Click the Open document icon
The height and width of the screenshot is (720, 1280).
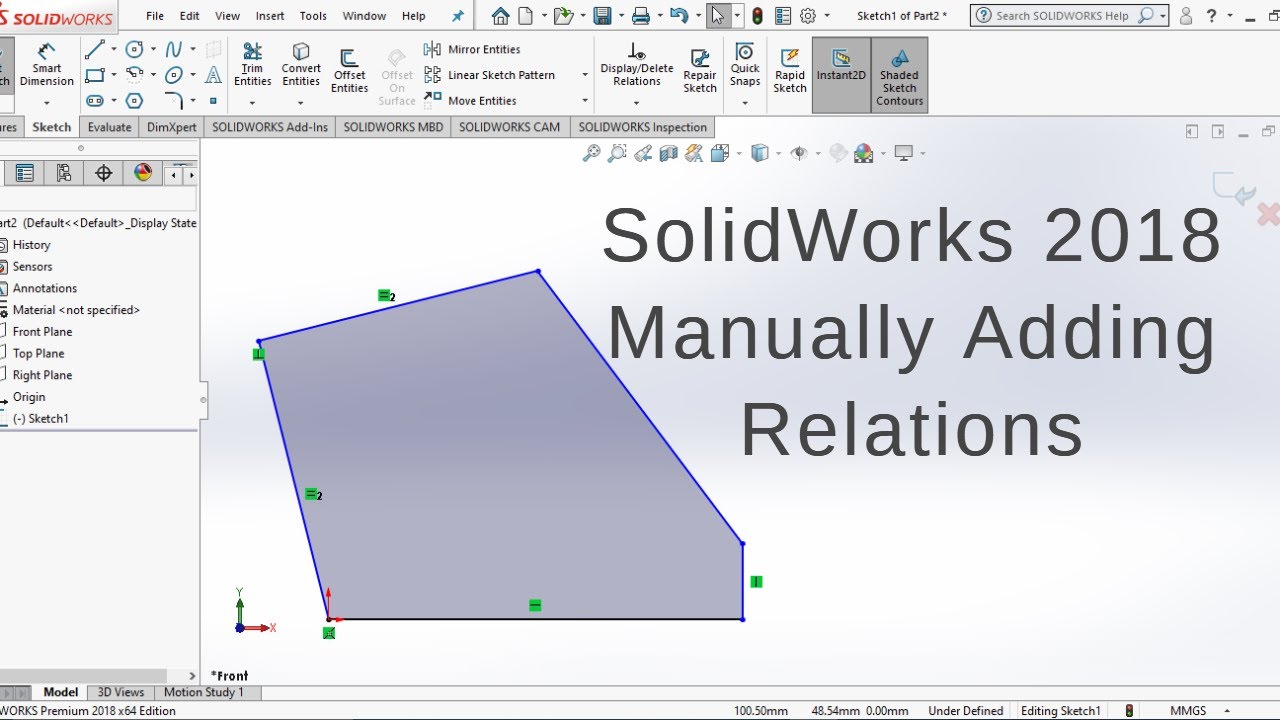pyautogui.click(x=564, y=15)
